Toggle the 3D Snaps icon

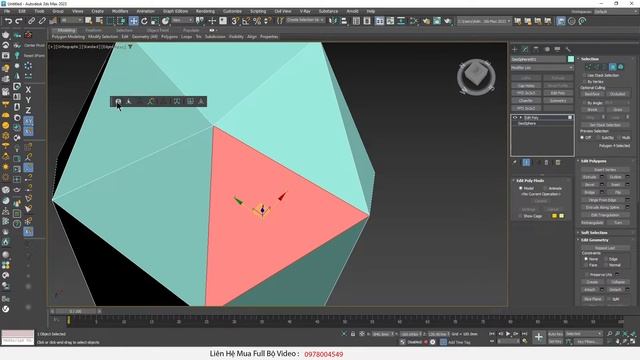point(235,21)
